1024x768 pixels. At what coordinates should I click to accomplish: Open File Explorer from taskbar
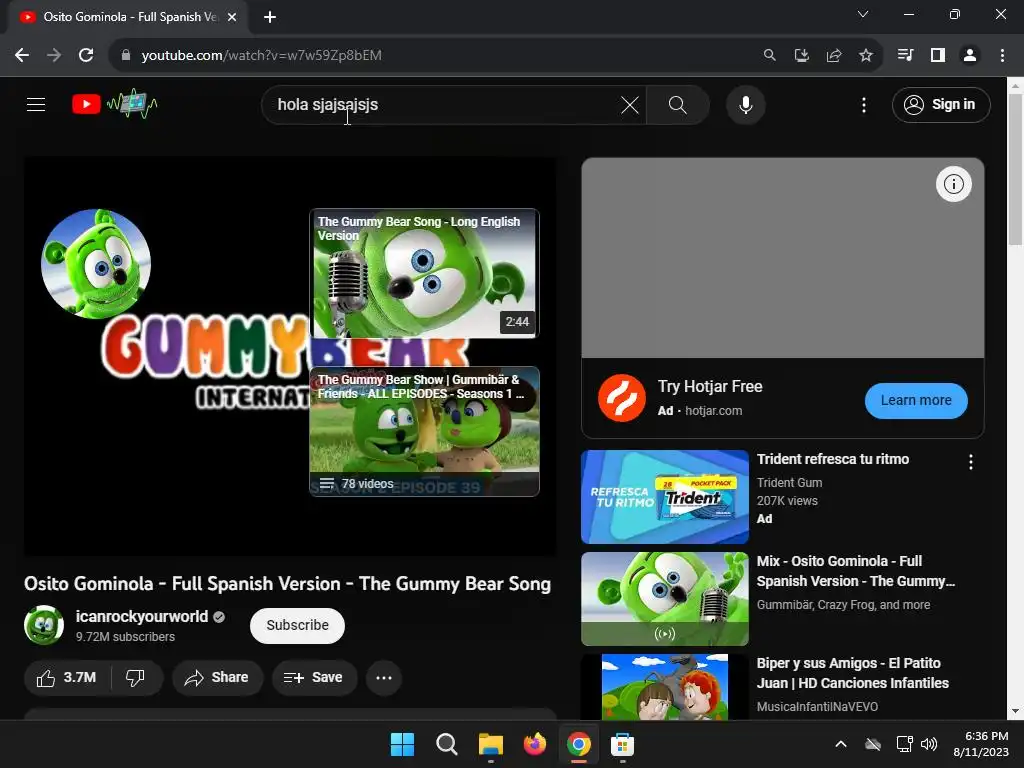click(x=490, y=744)
